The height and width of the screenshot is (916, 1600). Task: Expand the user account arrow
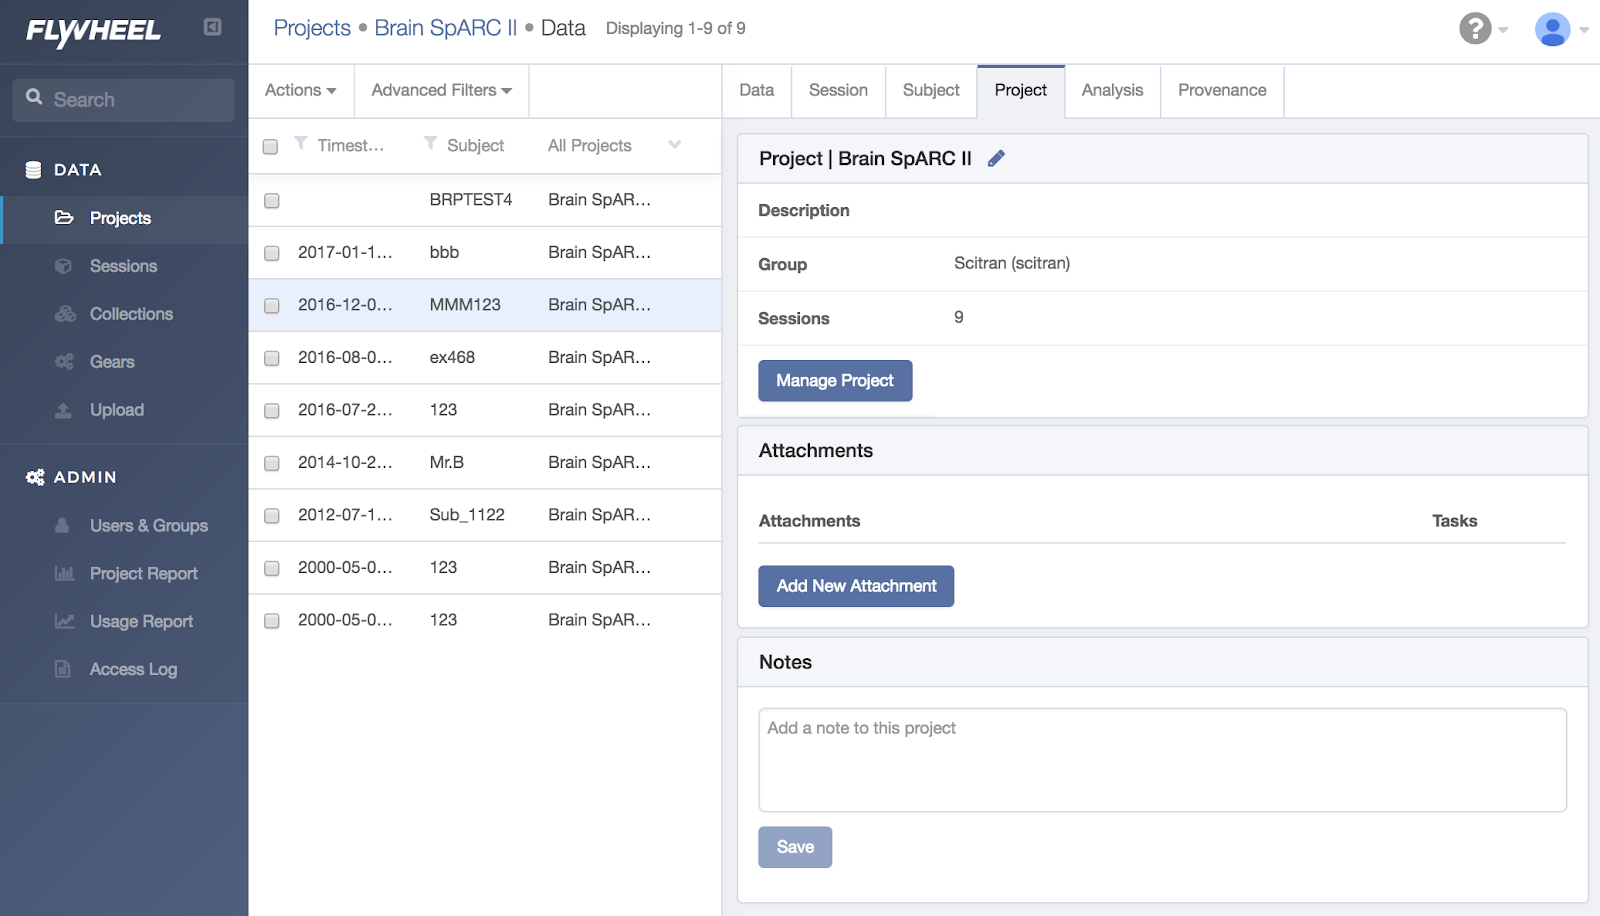[1584, 30]
